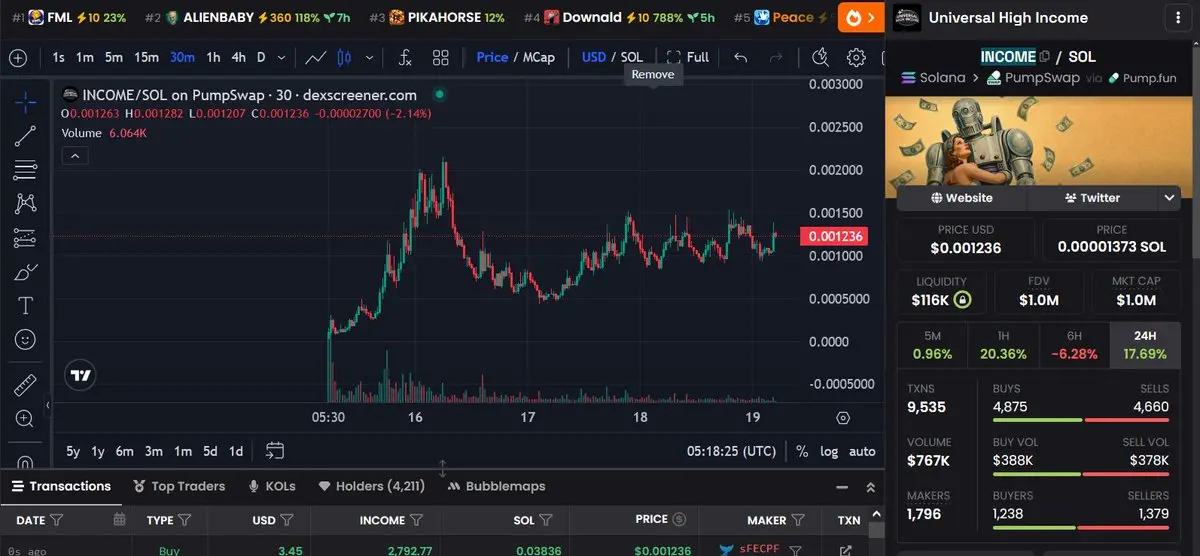Switch to KOLs tab

click(272, 486)
